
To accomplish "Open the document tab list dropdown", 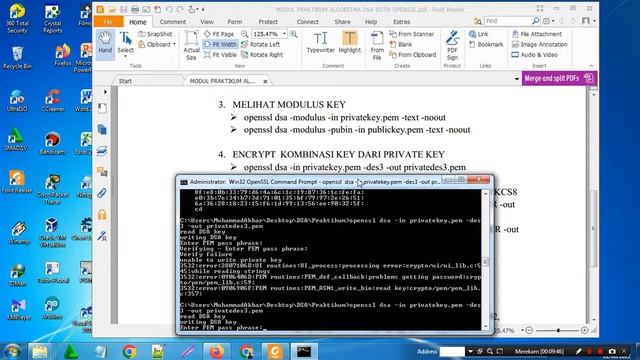I will [516, 78].
